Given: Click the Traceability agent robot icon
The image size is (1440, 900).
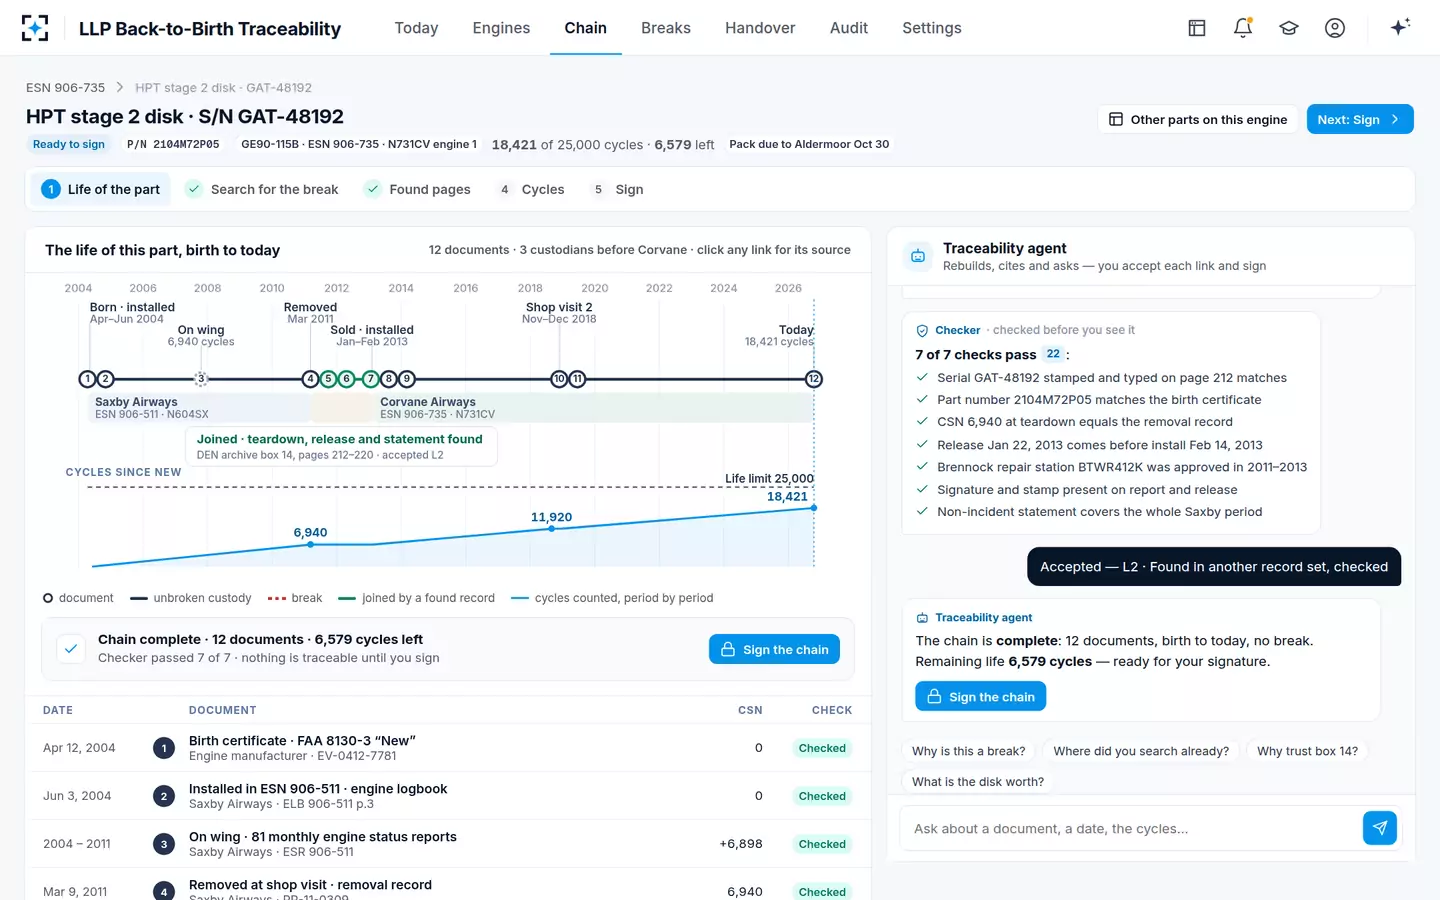Looking at the screenshot, I should (x=918, y=256).
